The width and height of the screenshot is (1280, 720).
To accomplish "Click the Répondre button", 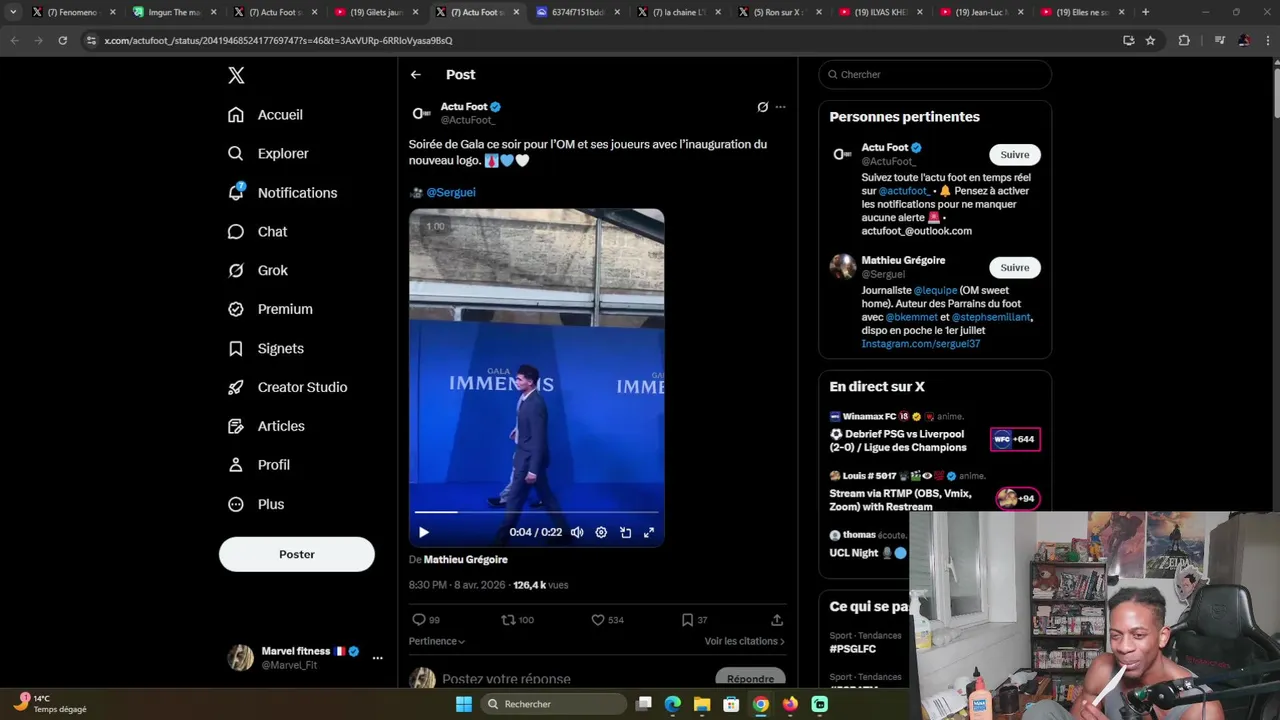I will (x=750, y=679).
